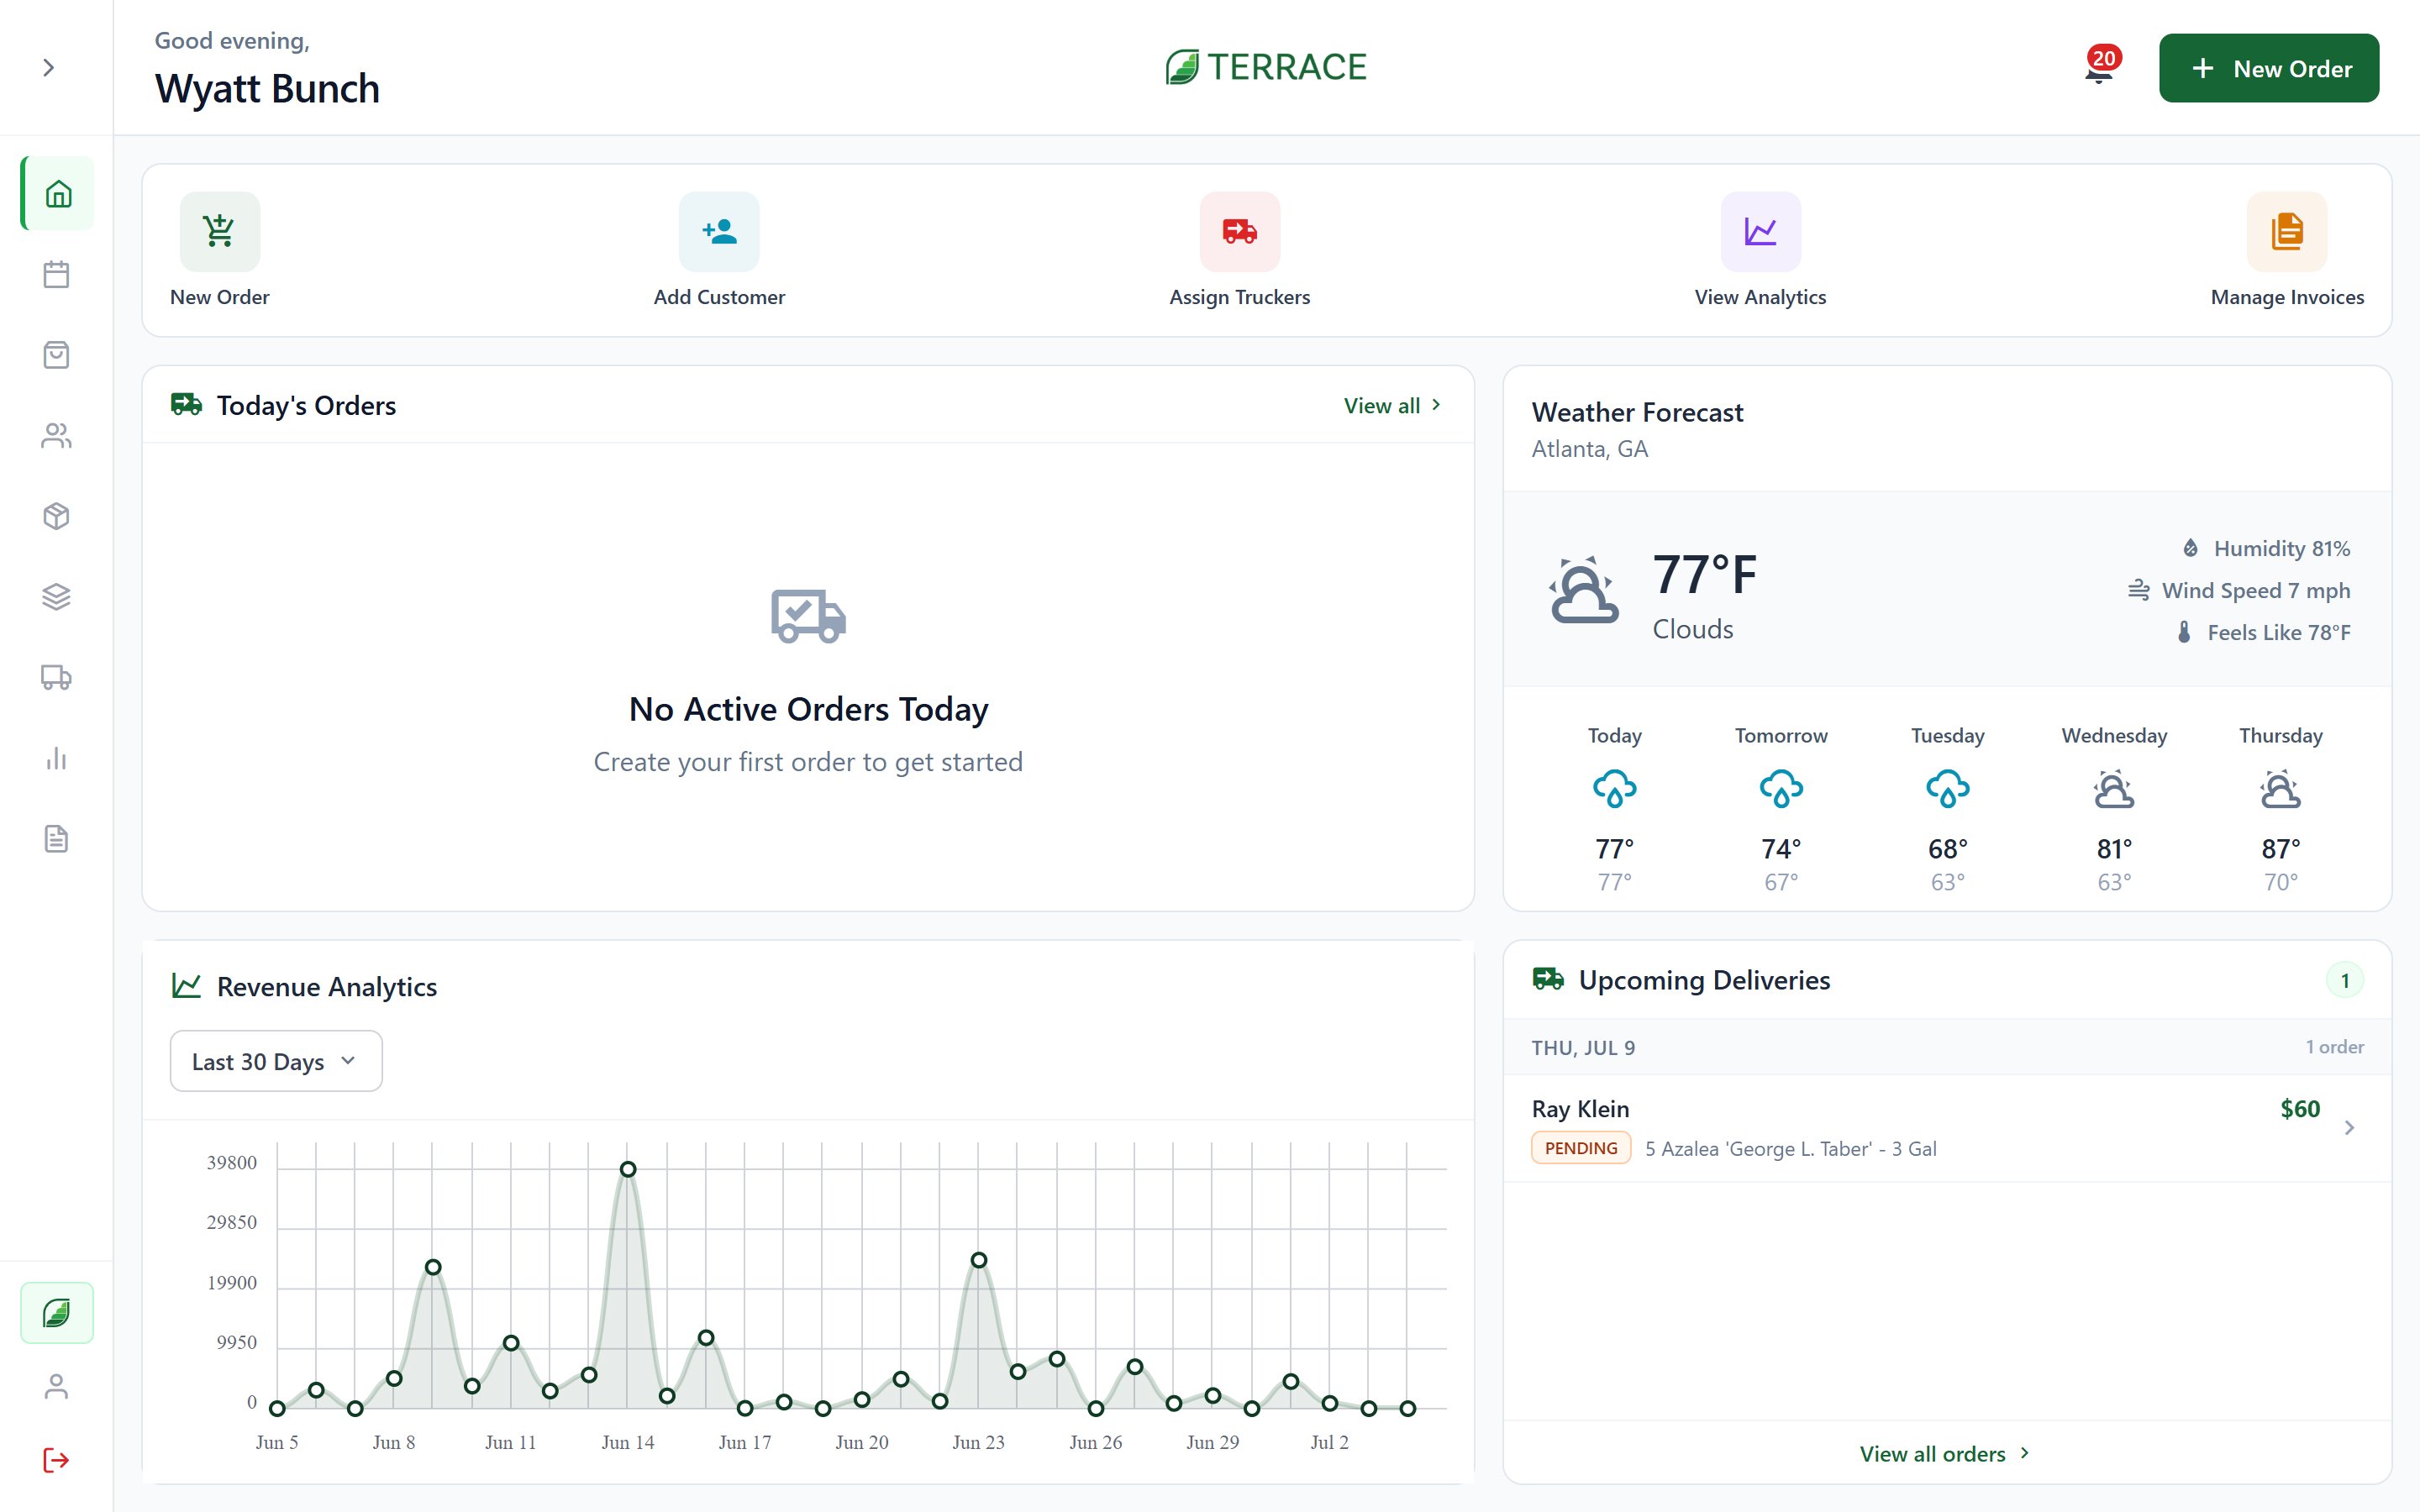Click the large current weather clouds icon
Image resolution: width=2420 pixels, height=1512 pixels.
(1584, 590)
